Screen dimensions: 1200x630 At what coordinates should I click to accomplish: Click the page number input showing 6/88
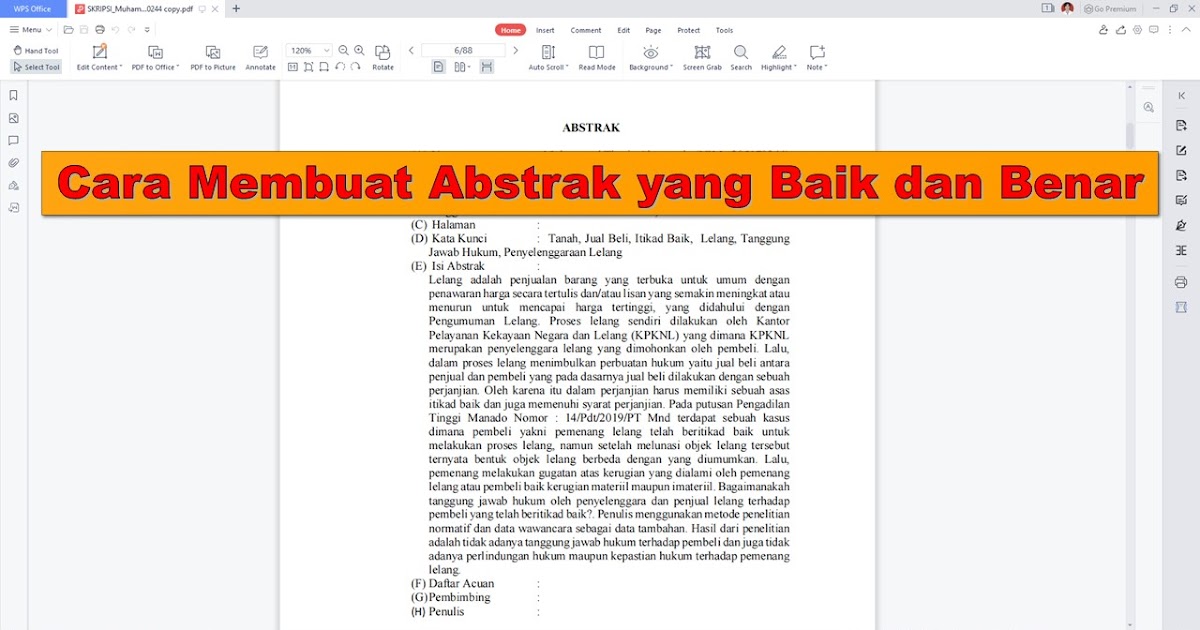pos(463,47)
